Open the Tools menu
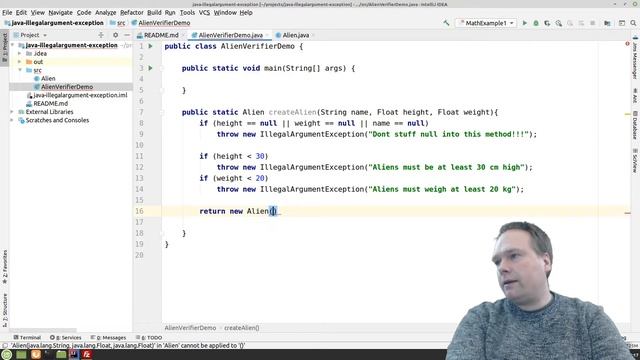 [x=187, y=13]
